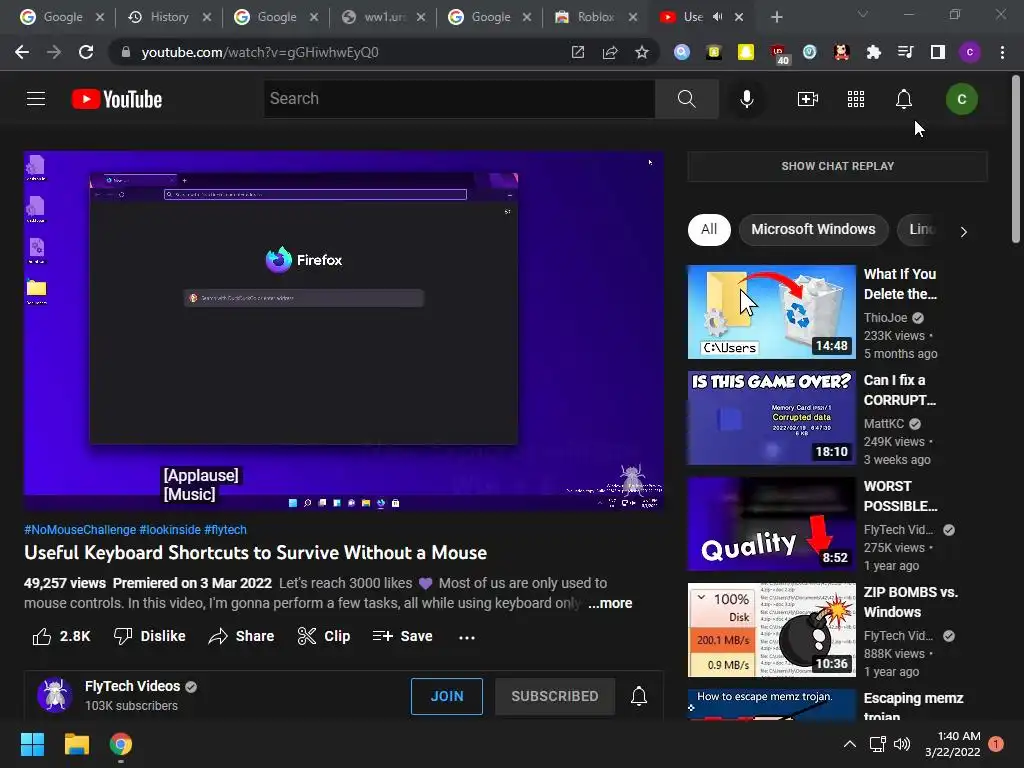1024x768 pixels.
Task: Toggle the SUBSCRIBED button
Action: [555, 696]
